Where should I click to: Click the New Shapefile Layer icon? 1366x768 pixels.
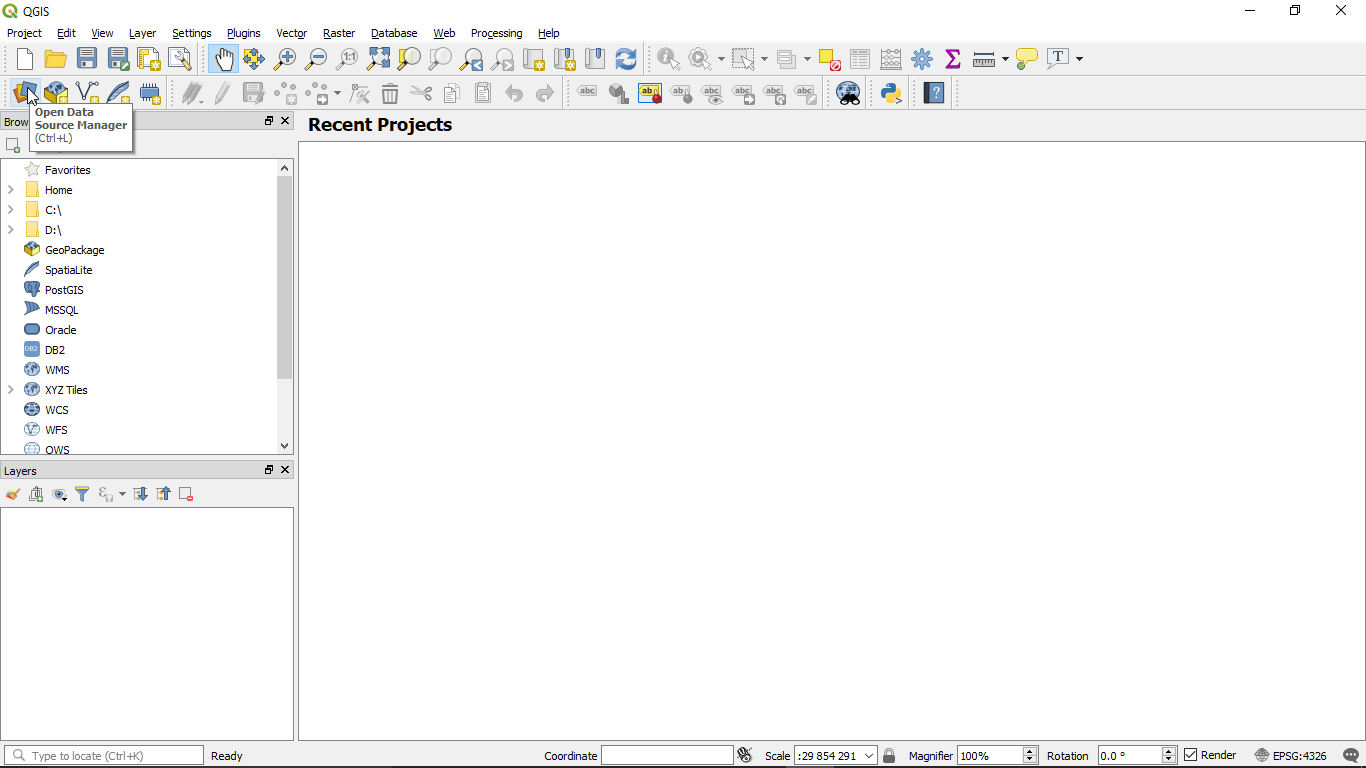pyautogui.click(x=87, y=94)
